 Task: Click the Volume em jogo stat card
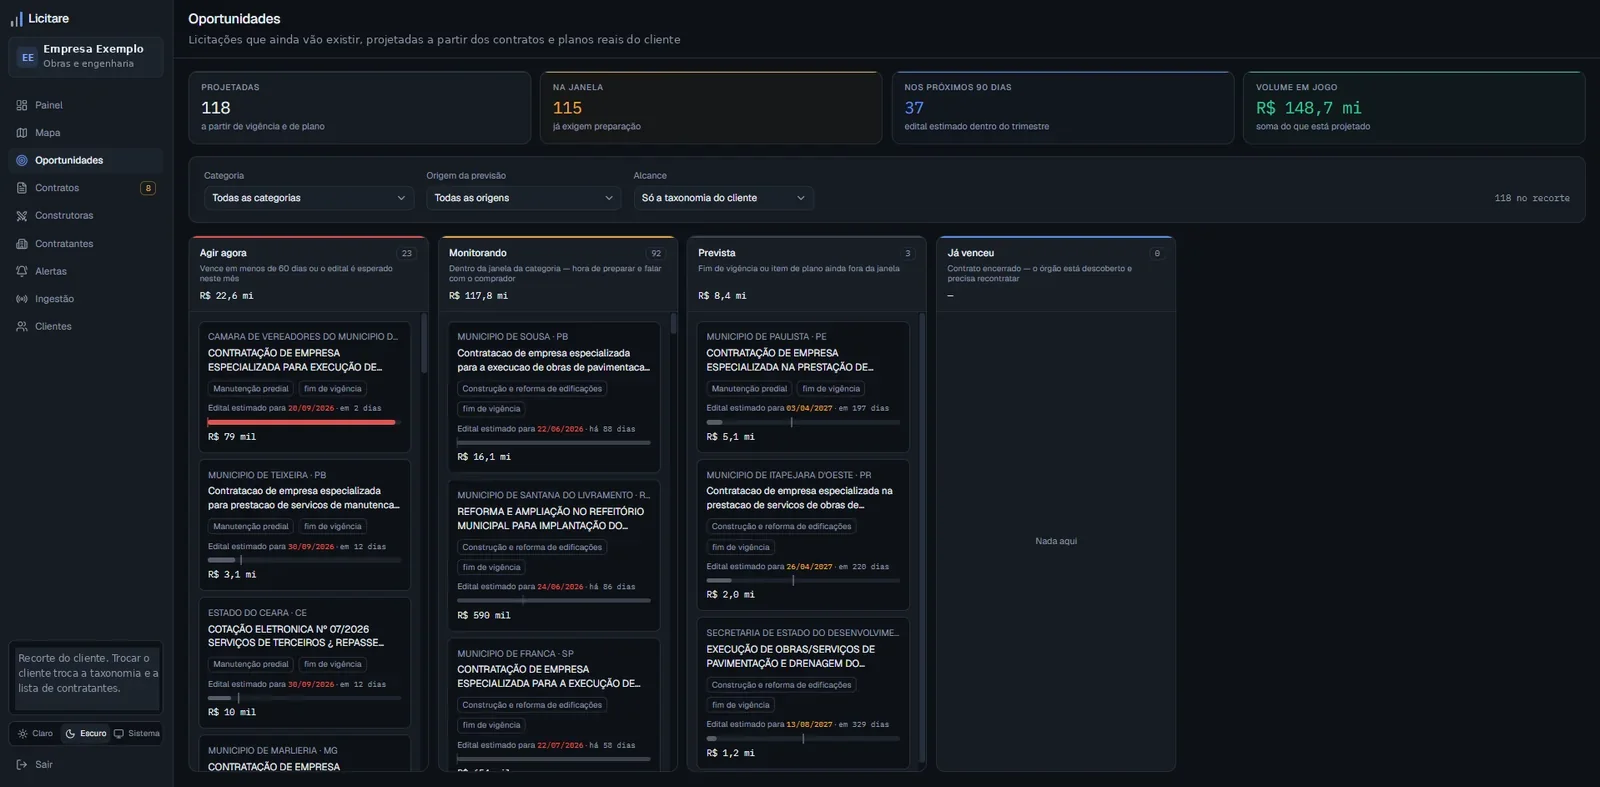tap(1414, 107)
